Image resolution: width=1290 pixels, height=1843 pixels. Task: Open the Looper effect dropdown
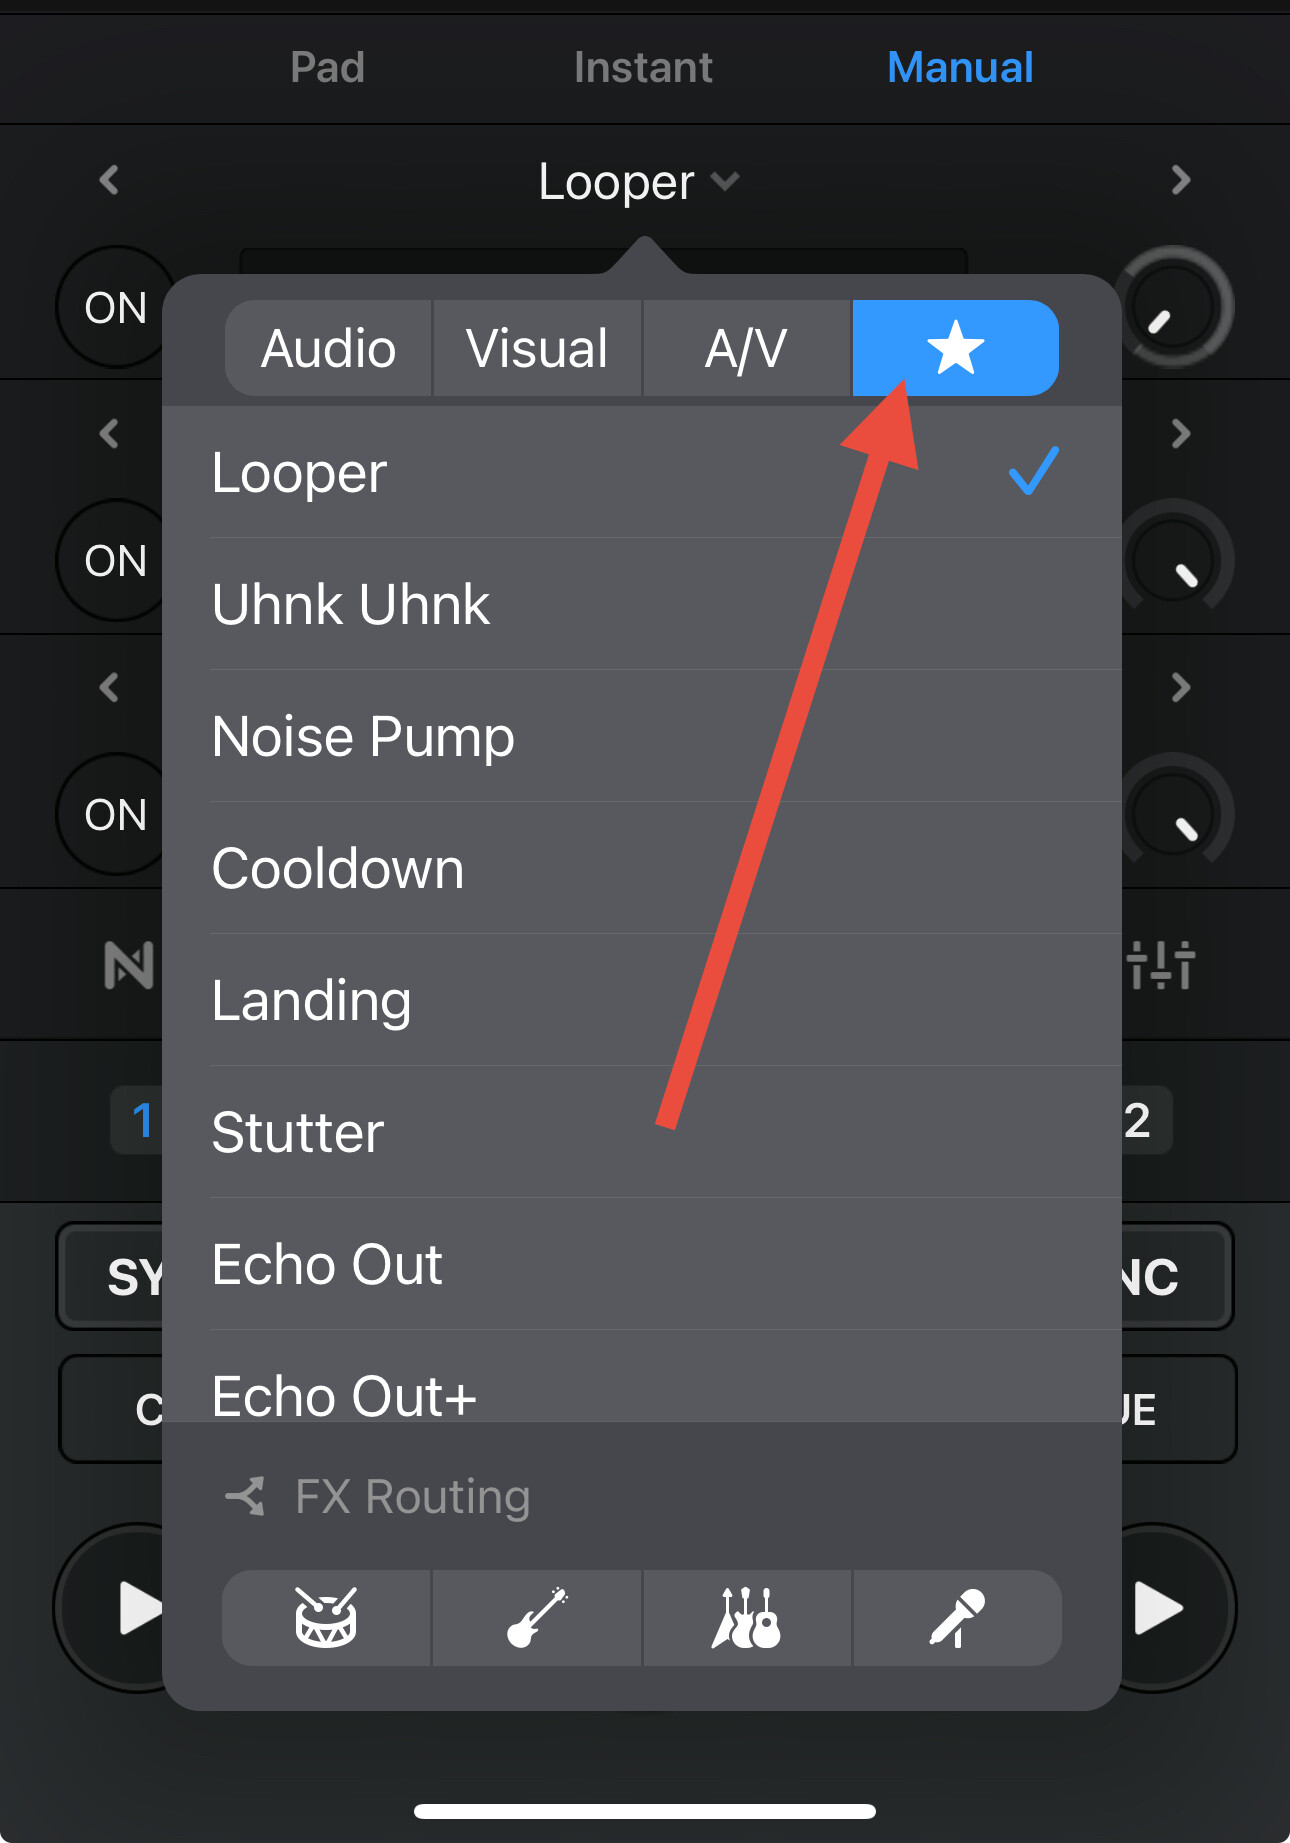tap(639, 182)
